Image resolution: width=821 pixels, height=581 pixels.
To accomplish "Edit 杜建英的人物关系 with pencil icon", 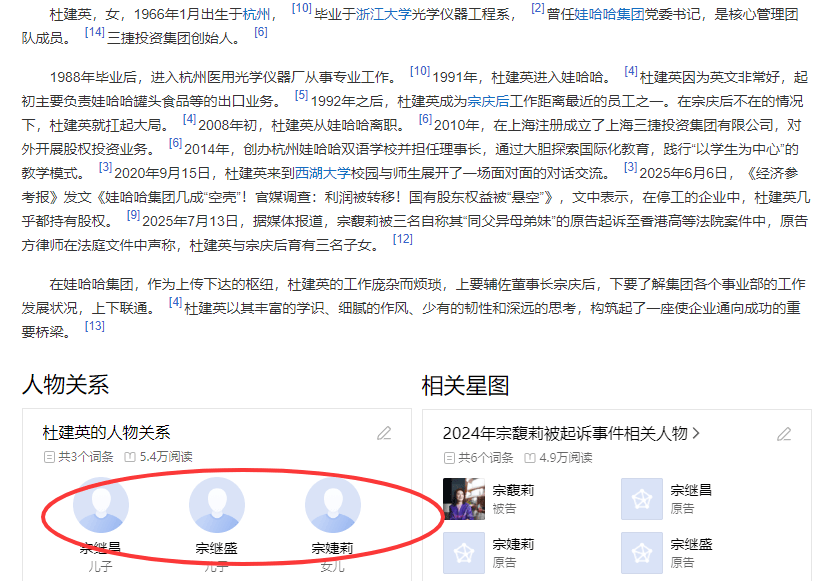I will [384, 433].
